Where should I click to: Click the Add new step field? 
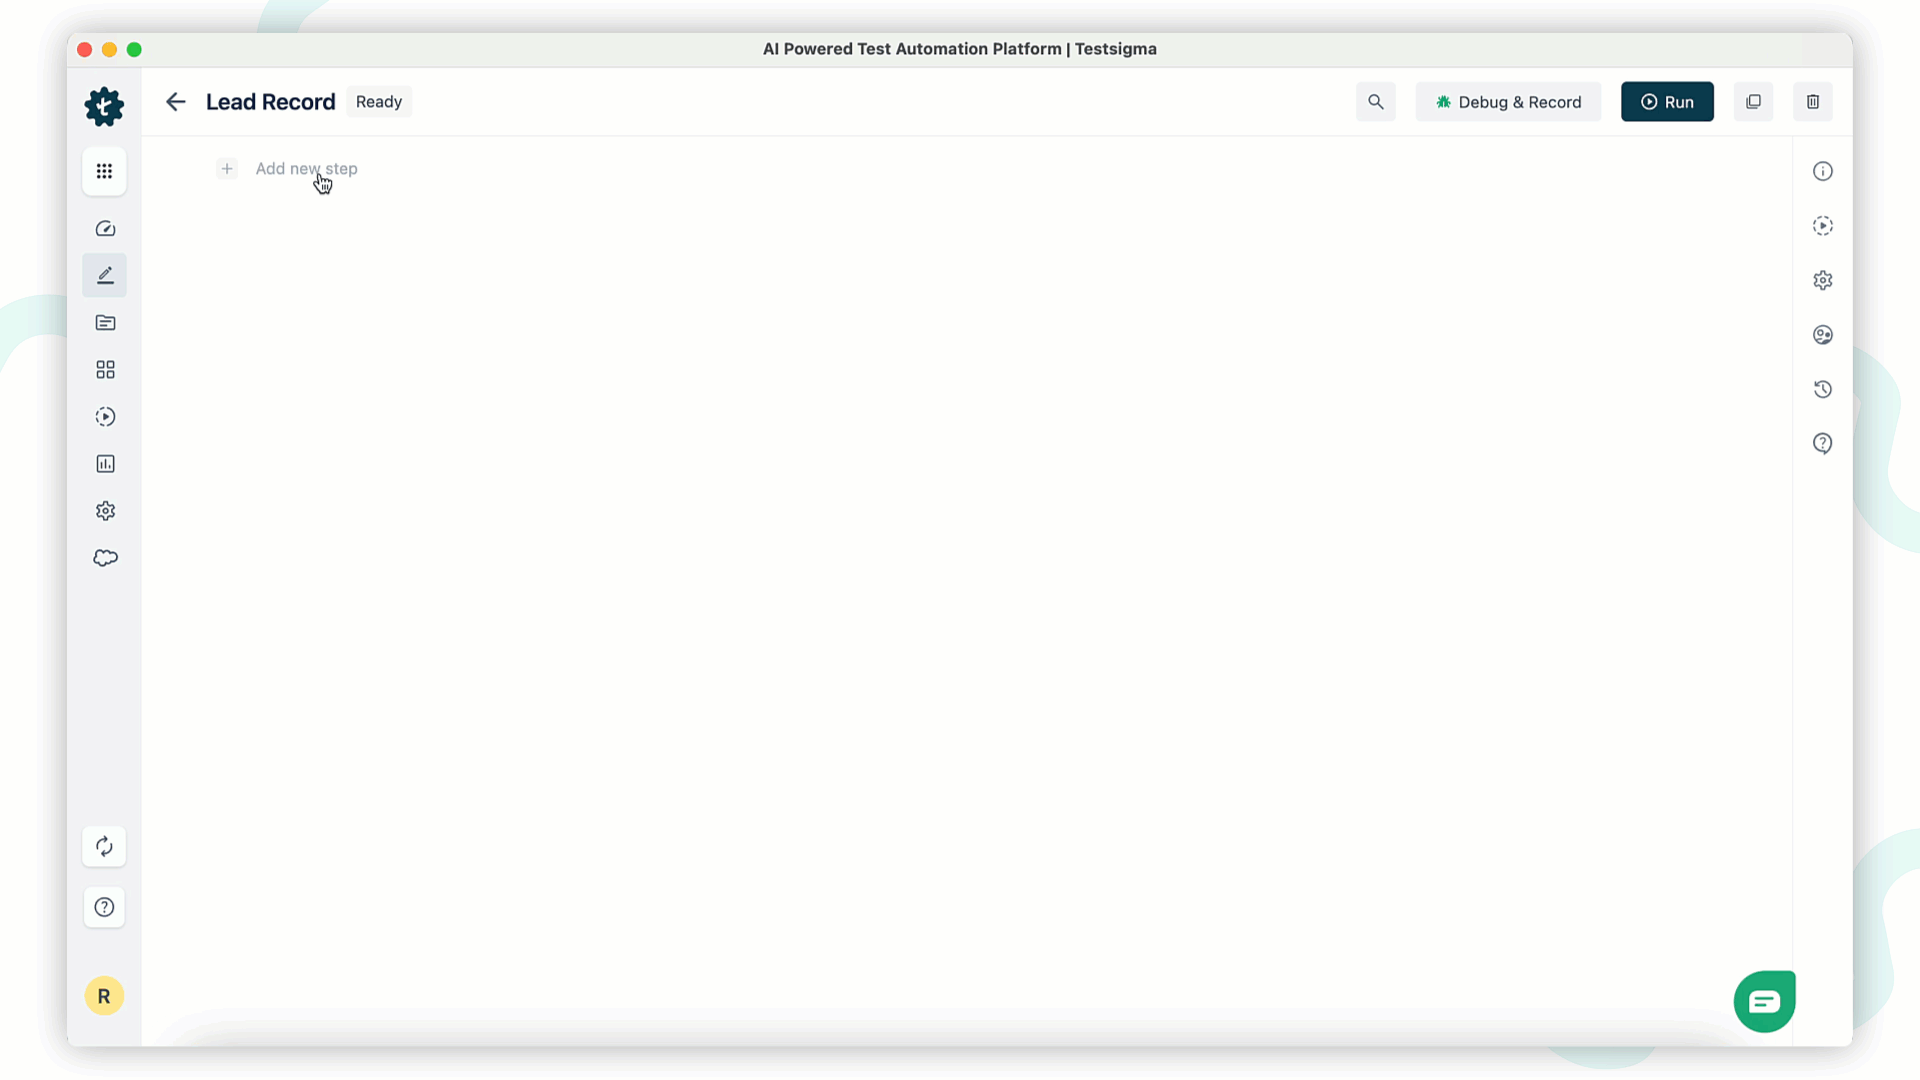point(306,169)
